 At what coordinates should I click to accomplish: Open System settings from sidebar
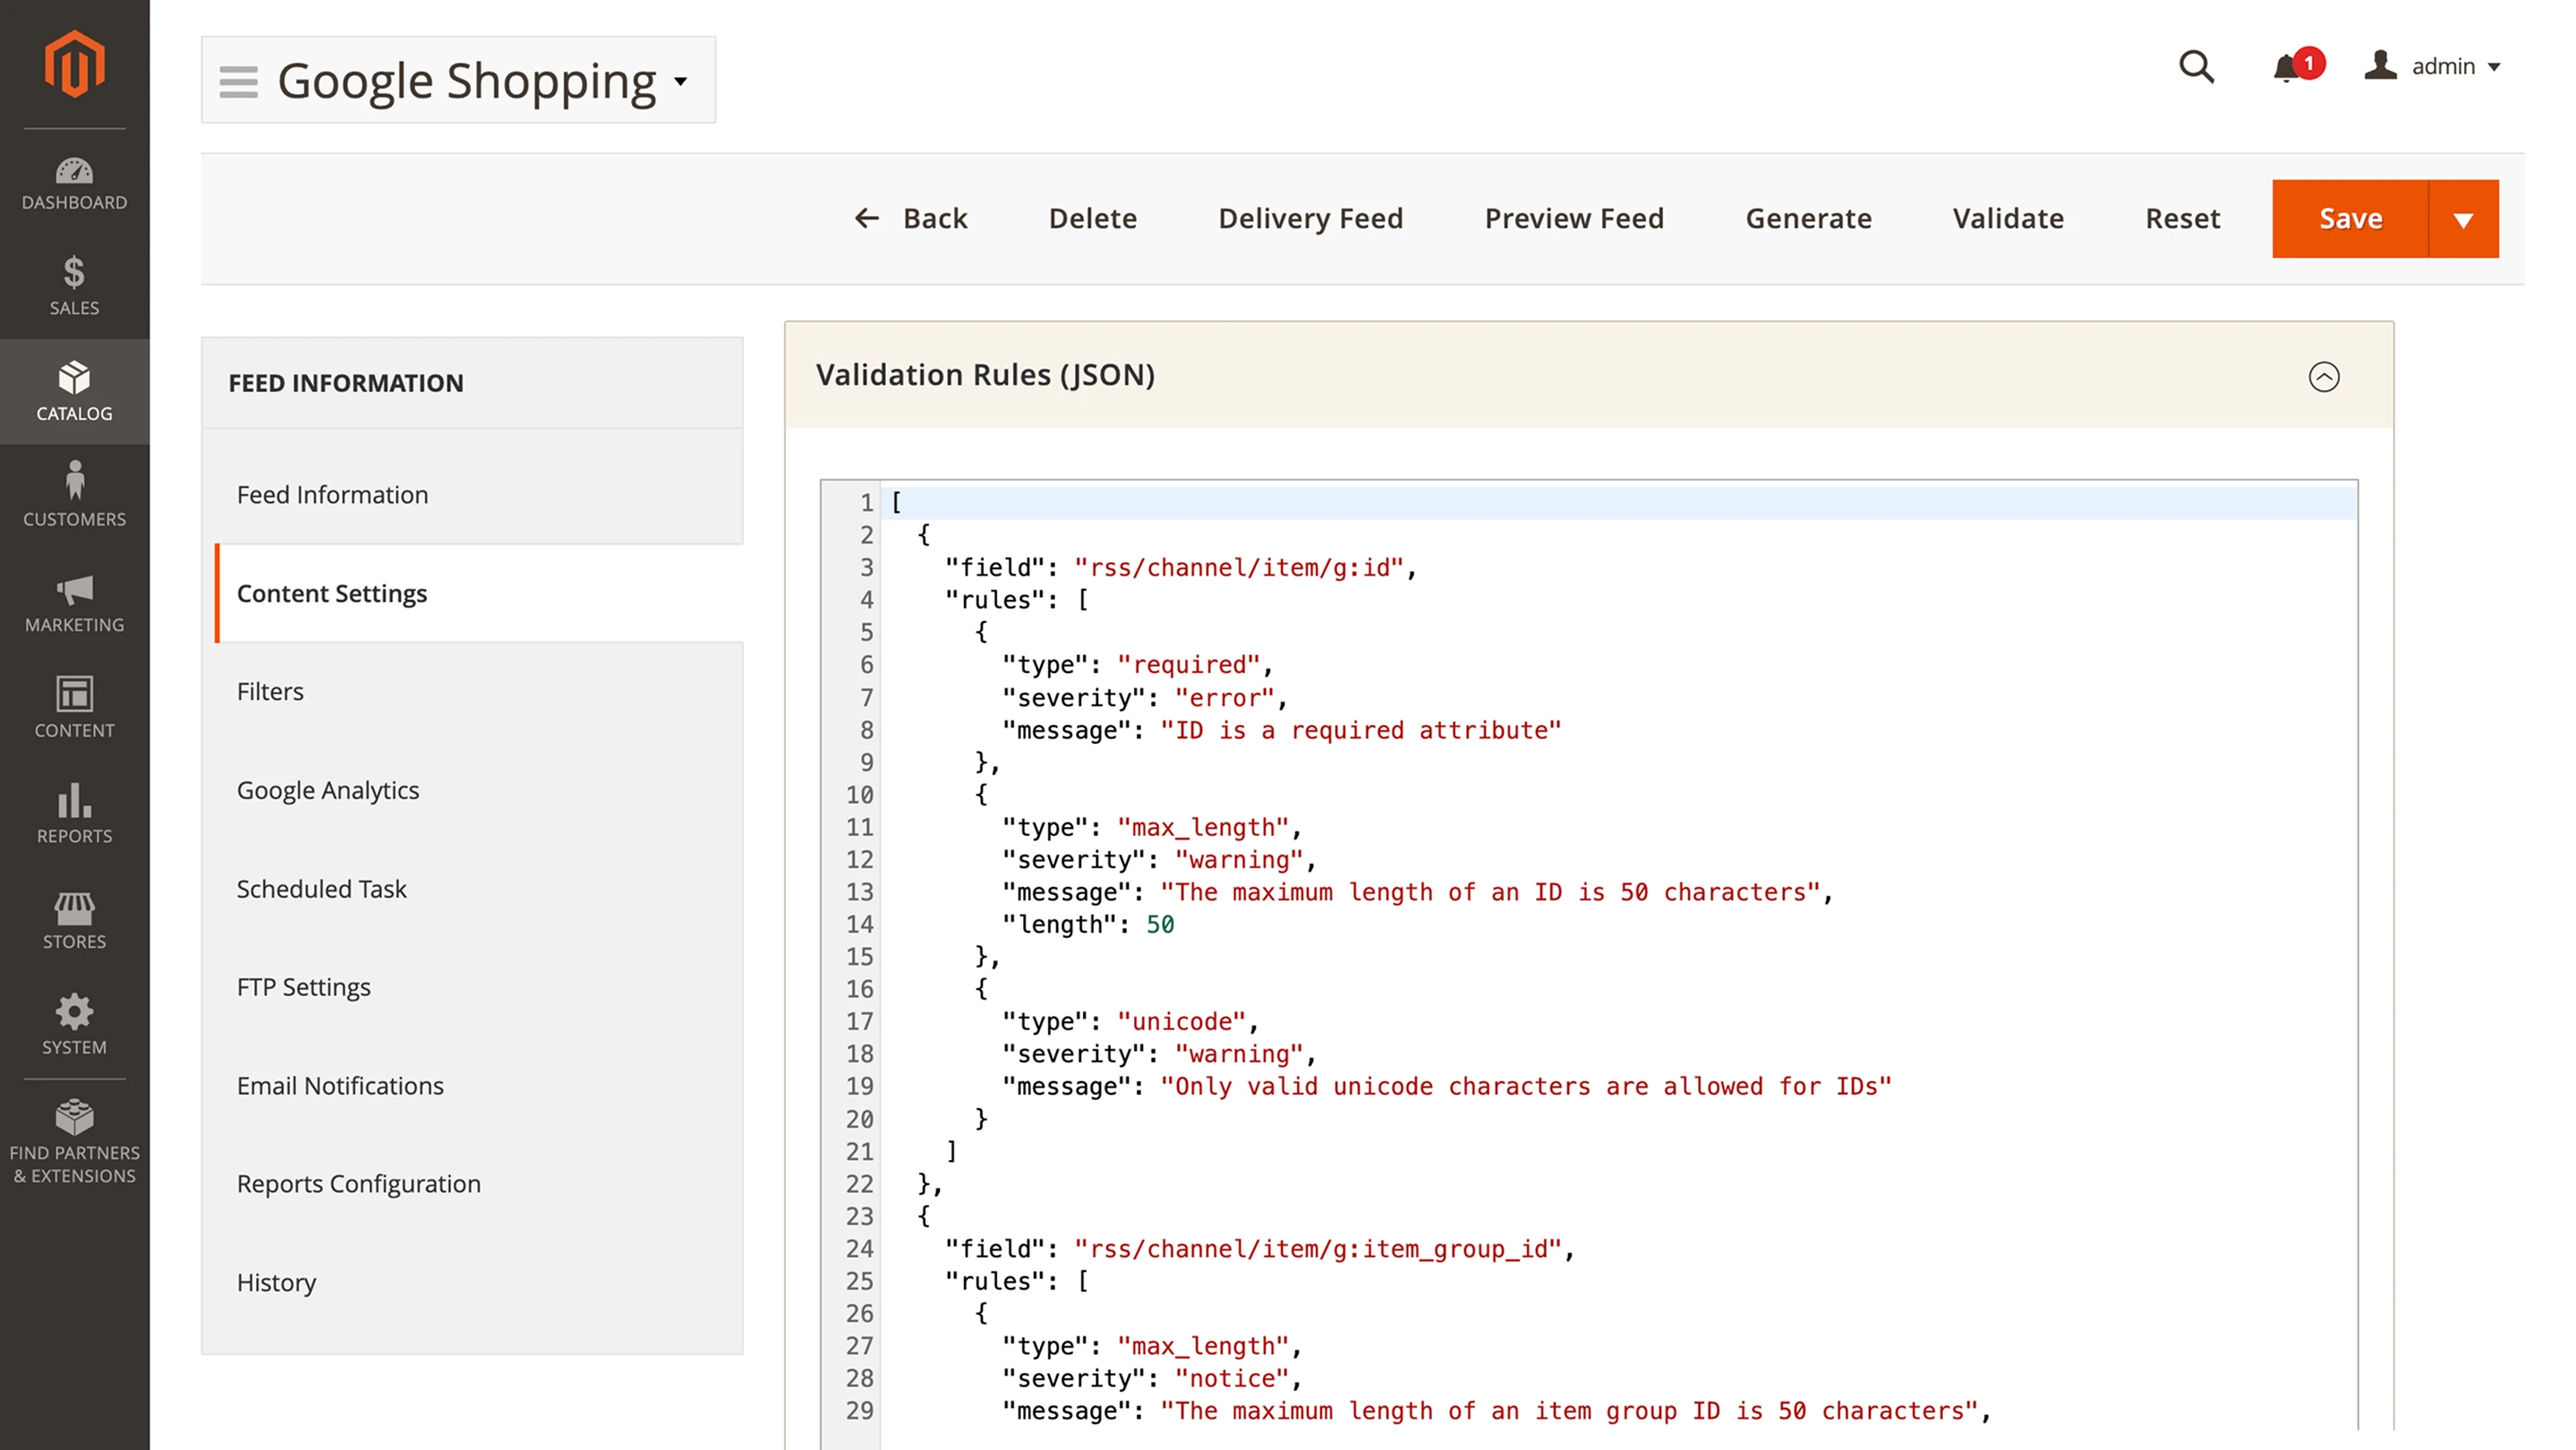coord(74,1025)
